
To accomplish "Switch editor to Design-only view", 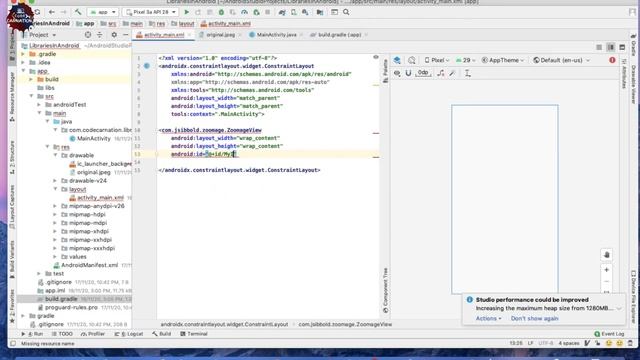I will click(x=622, y=47).
